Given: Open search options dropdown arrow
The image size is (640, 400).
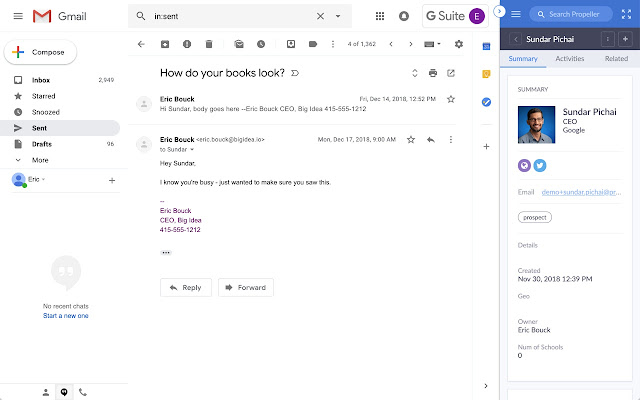Looking at the screenshot, I should pyautogui.click(x=338, y=16).
